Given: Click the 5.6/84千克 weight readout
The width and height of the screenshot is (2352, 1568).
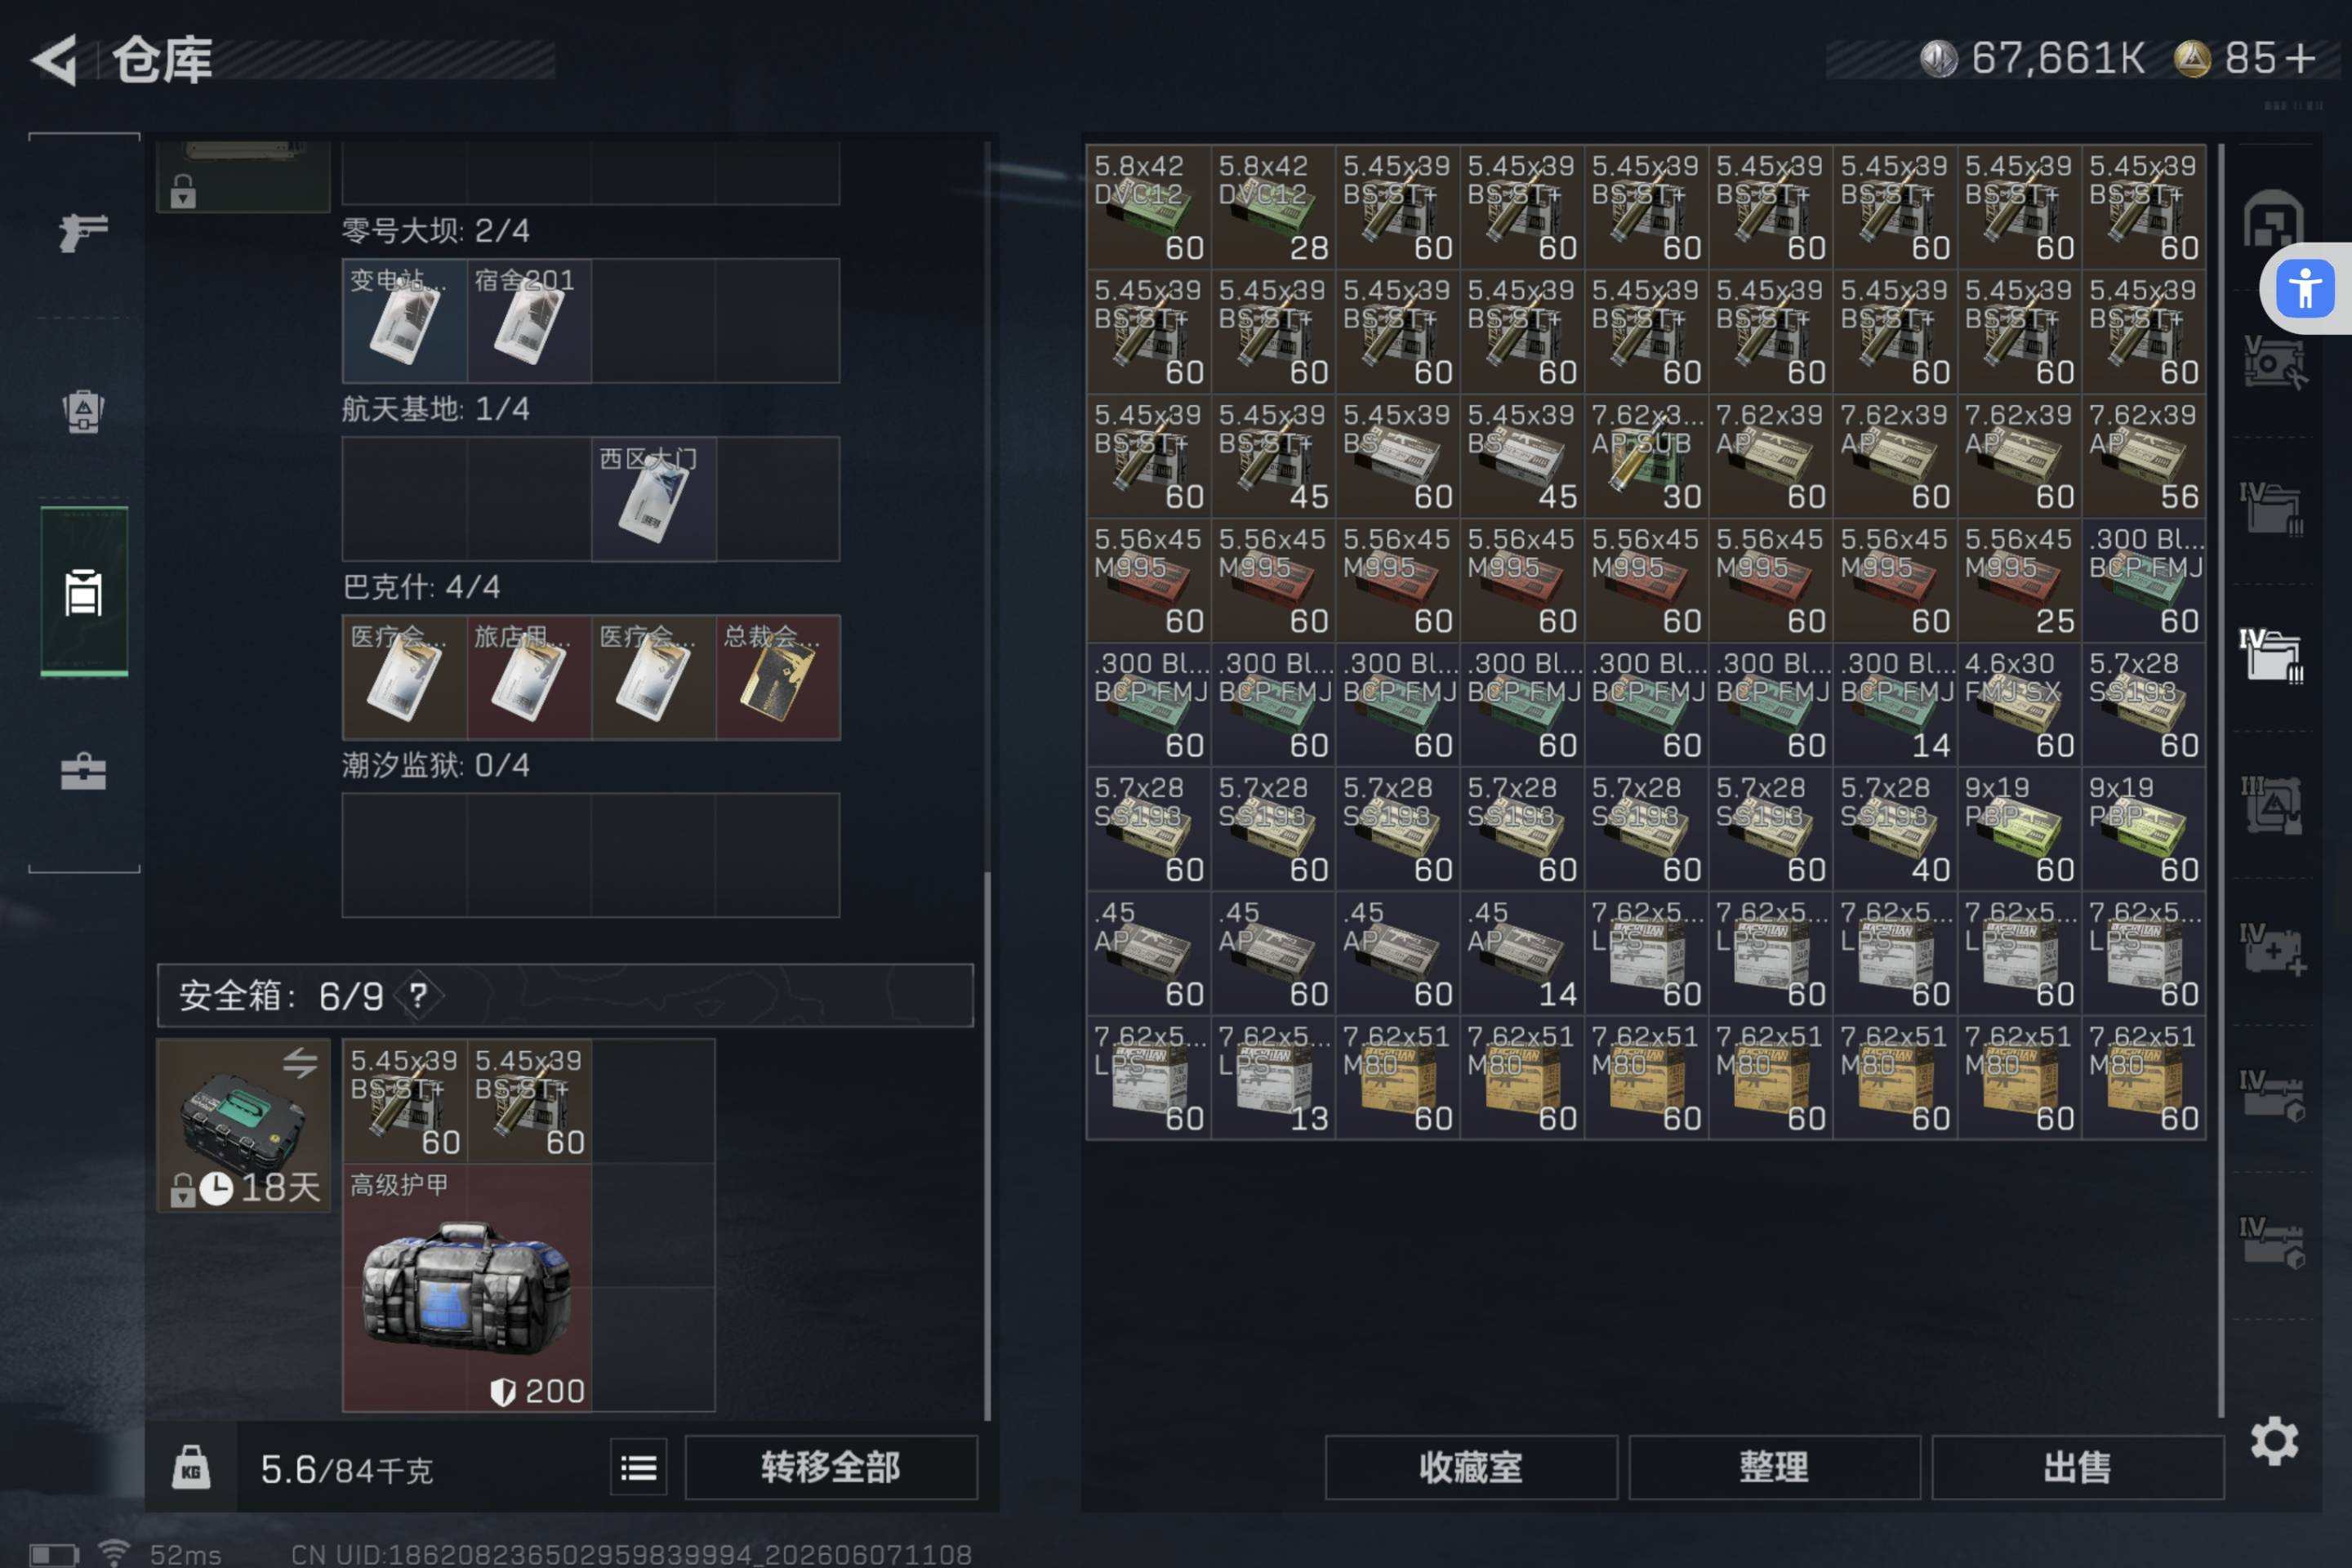Looking at the screenshot, I should 346,1469.
